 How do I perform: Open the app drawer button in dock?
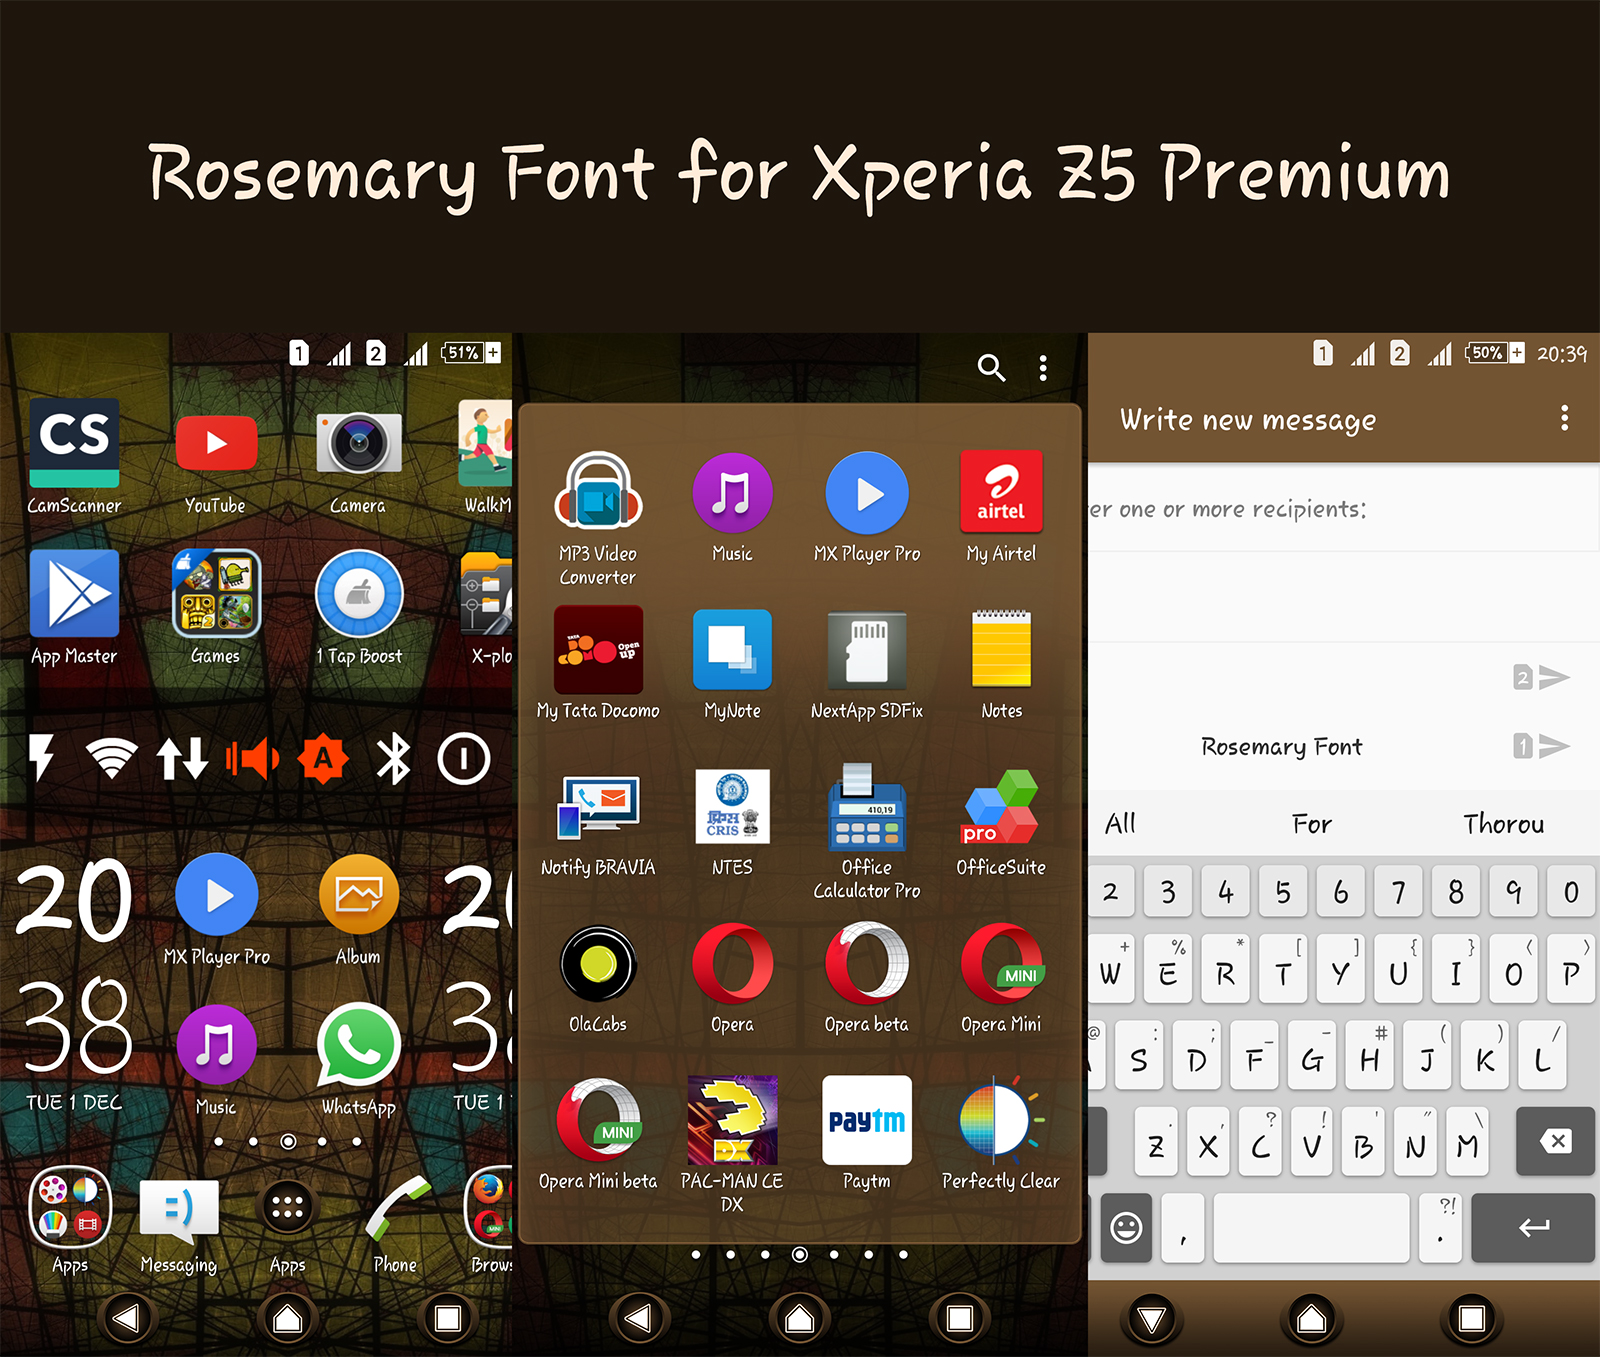click(287, 1208)
